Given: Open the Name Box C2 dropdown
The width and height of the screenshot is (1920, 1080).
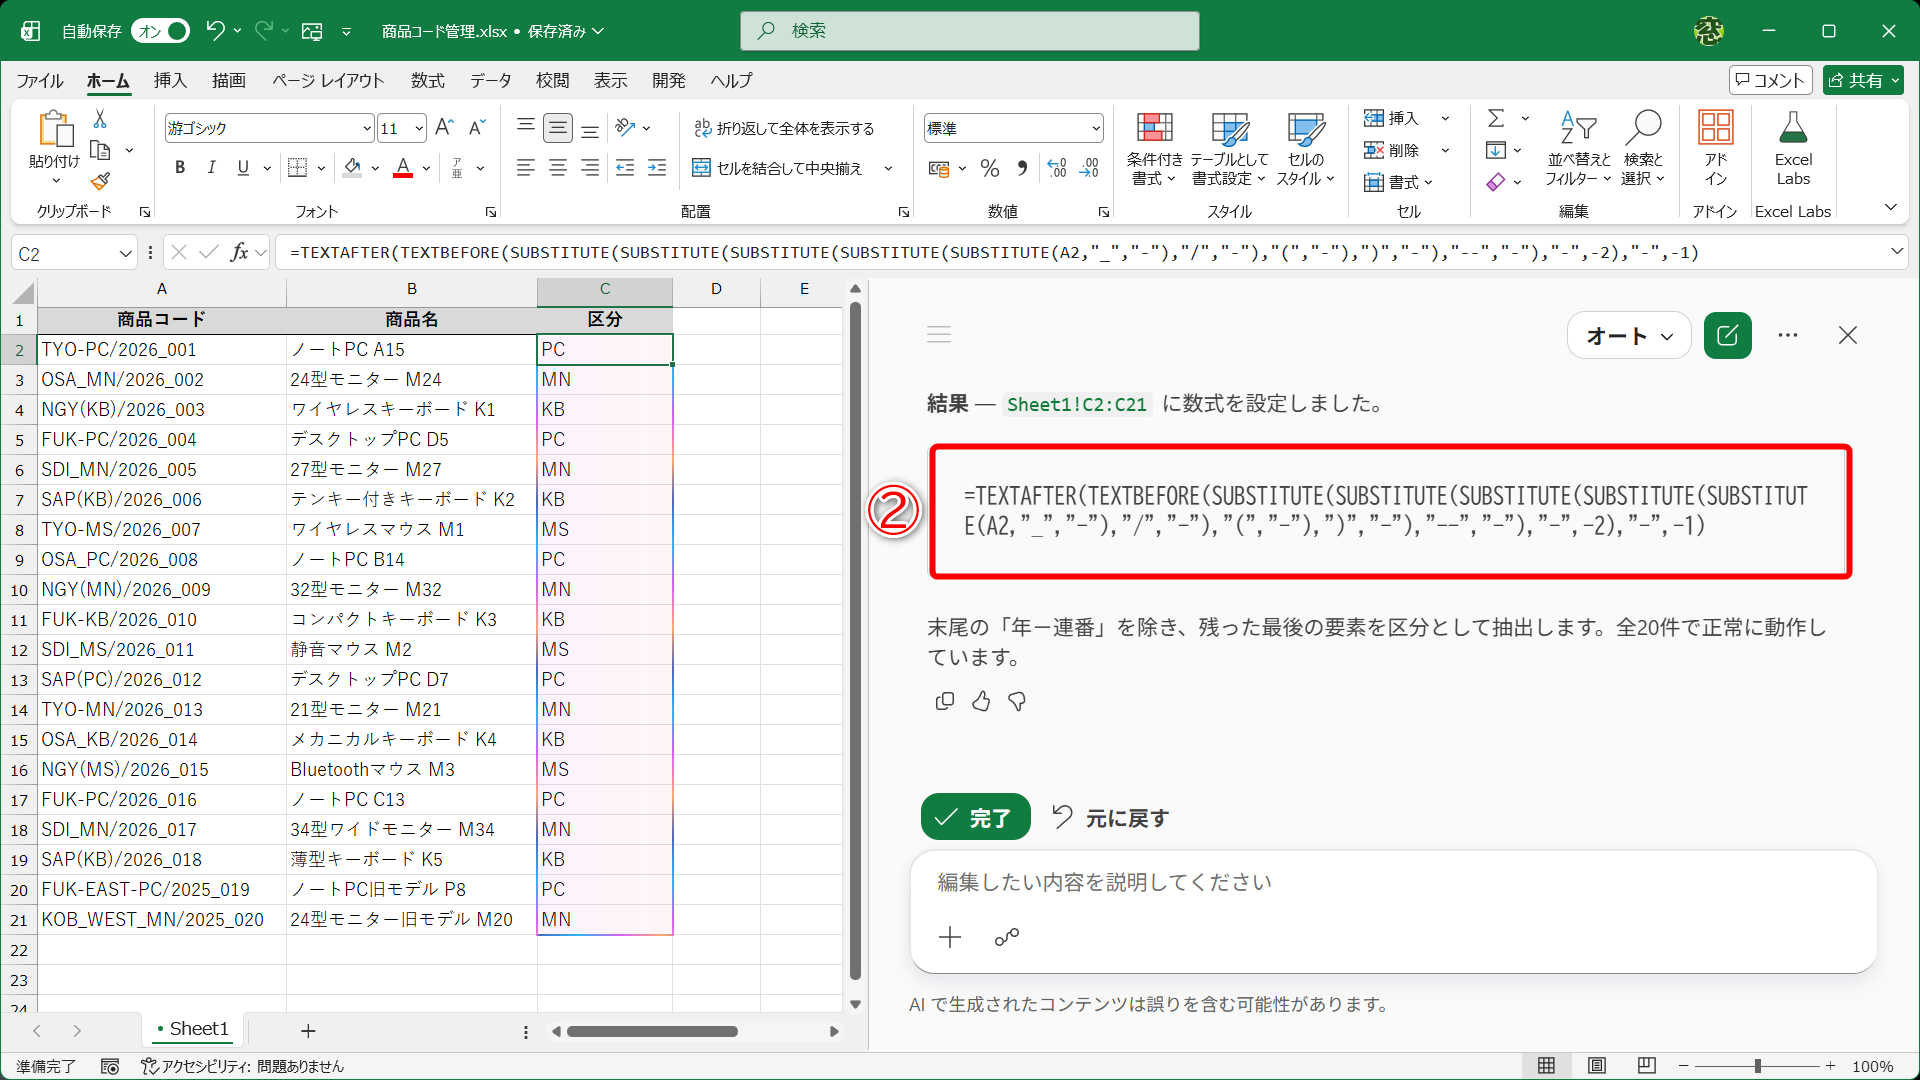Looking at the screenshot, I should 125,253.
